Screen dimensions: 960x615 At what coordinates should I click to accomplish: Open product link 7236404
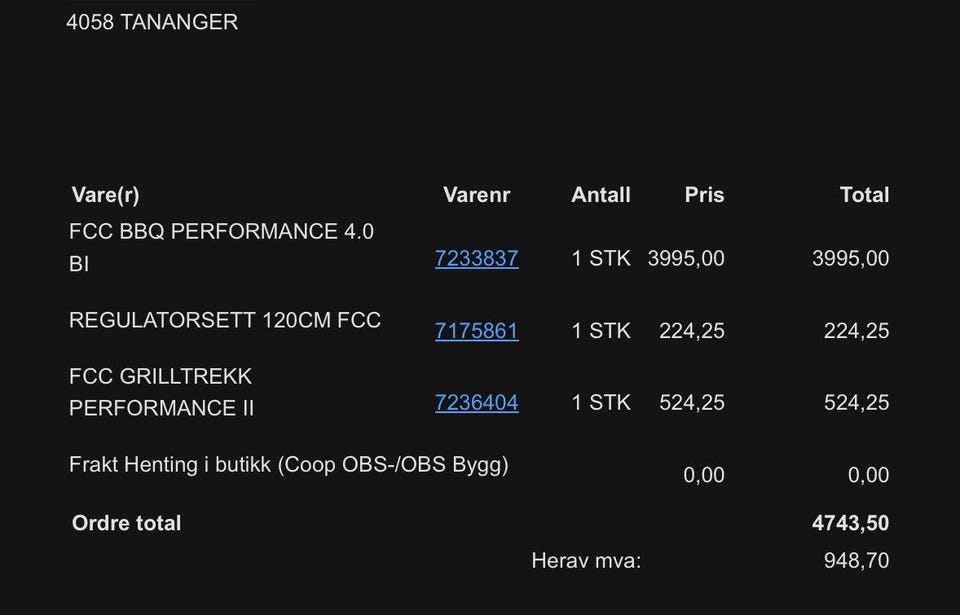coord(476,402)
